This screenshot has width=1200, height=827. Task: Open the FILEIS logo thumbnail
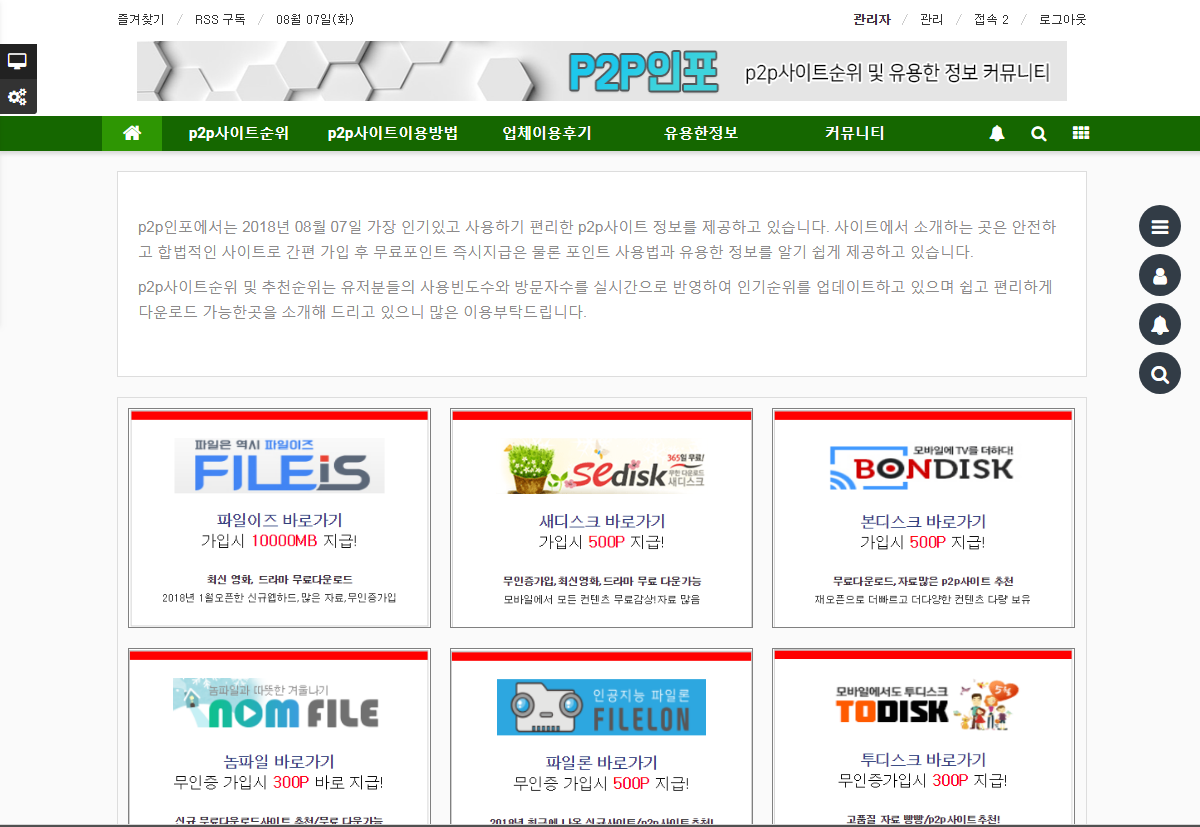(x=279, y=466)
